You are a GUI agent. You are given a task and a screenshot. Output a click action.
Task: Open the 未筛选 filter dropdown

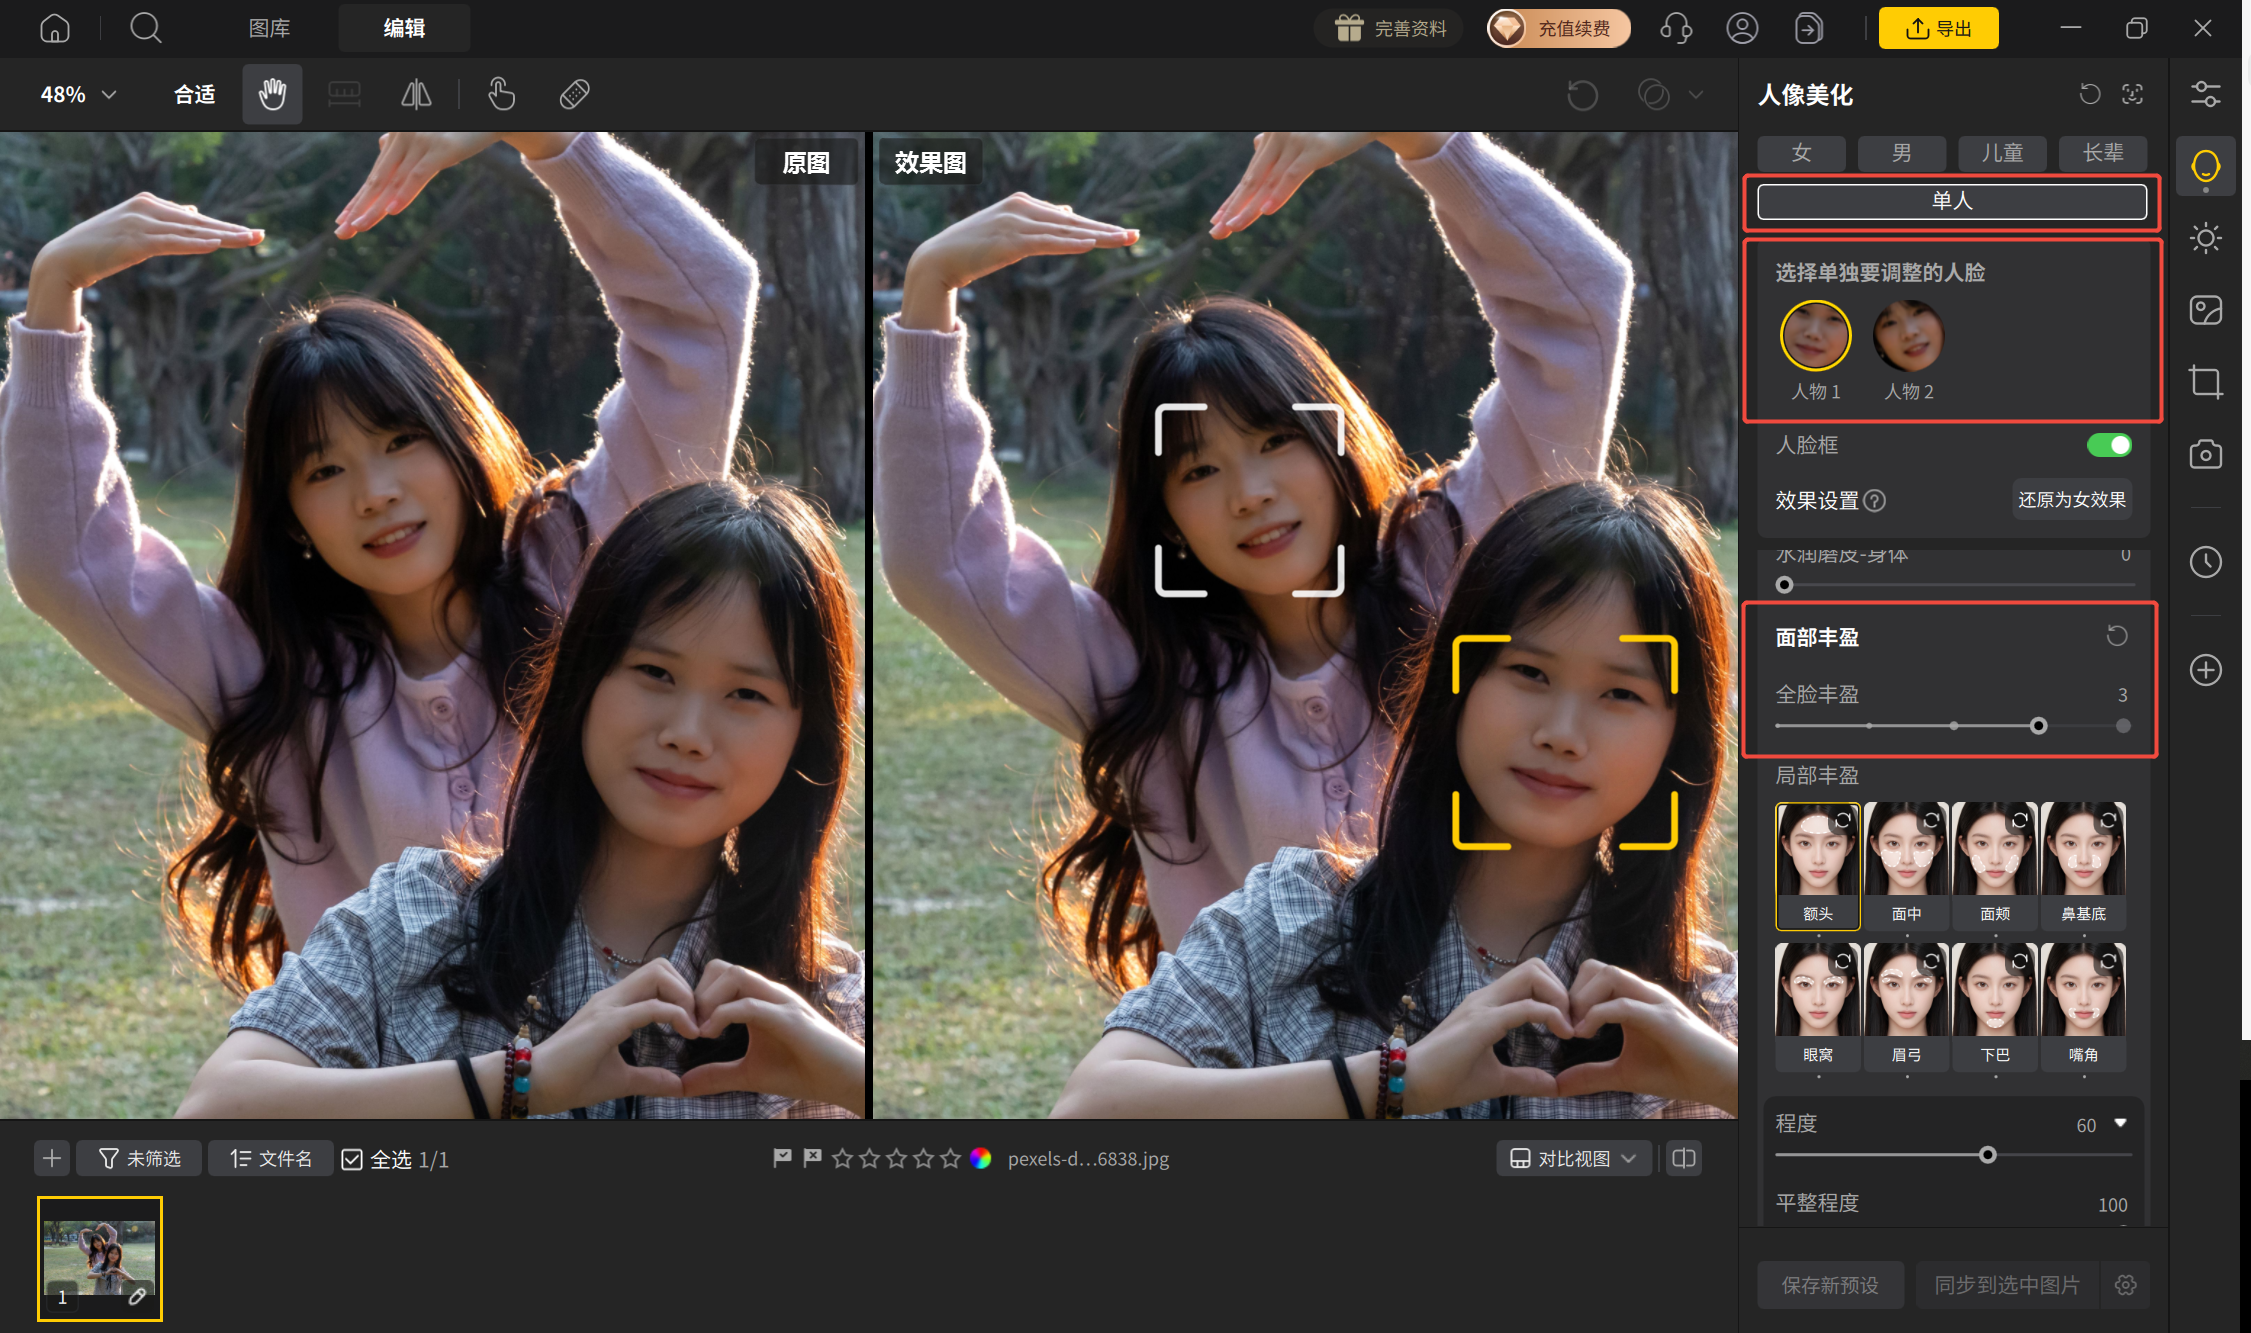[x=139, y=1158]
